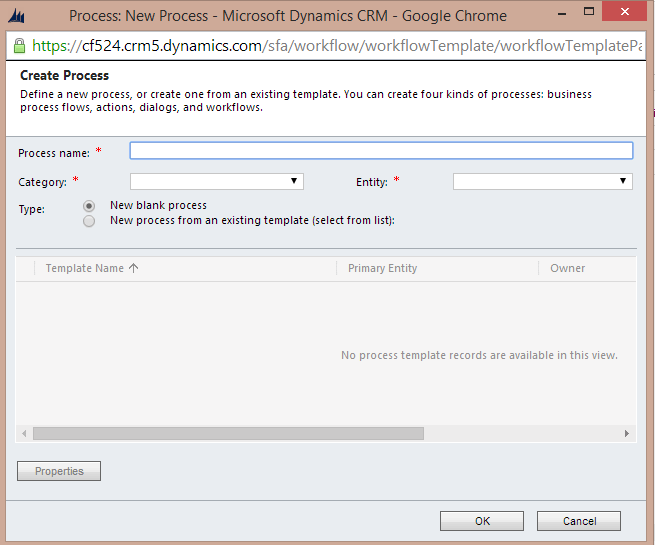Click inside the Process name field

(x=381, y=151)
